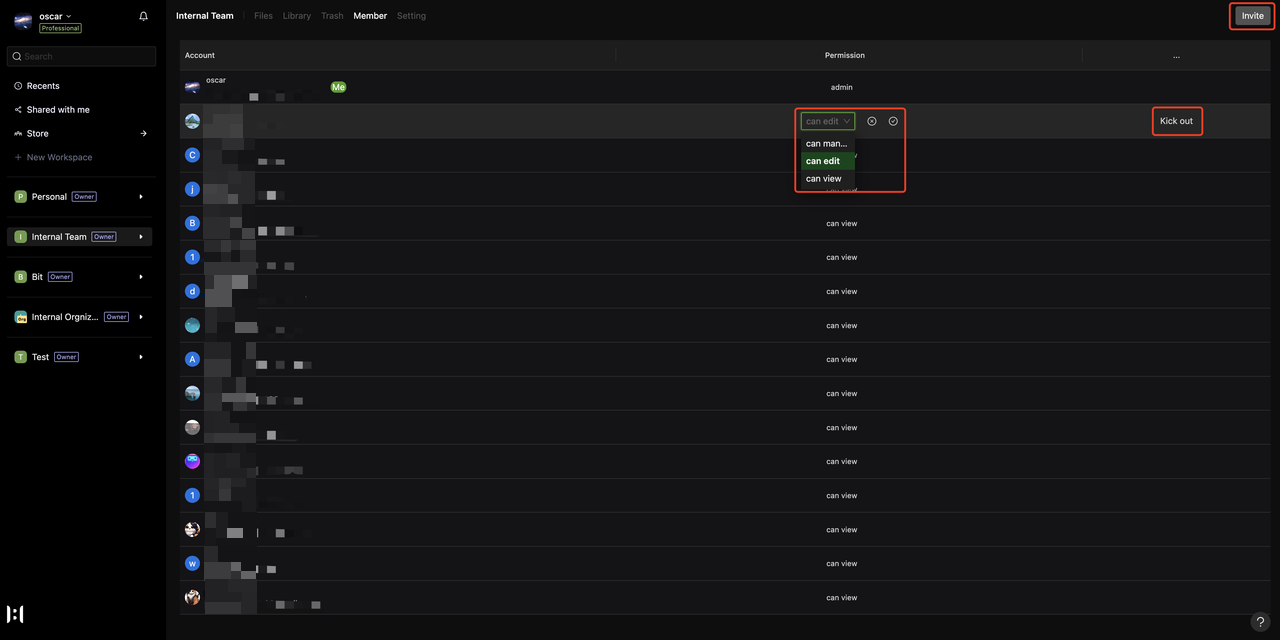Click the notification bell icon
Viewport: 1280px width, 640px height.
pyautogui.click(x=143, y=17)
